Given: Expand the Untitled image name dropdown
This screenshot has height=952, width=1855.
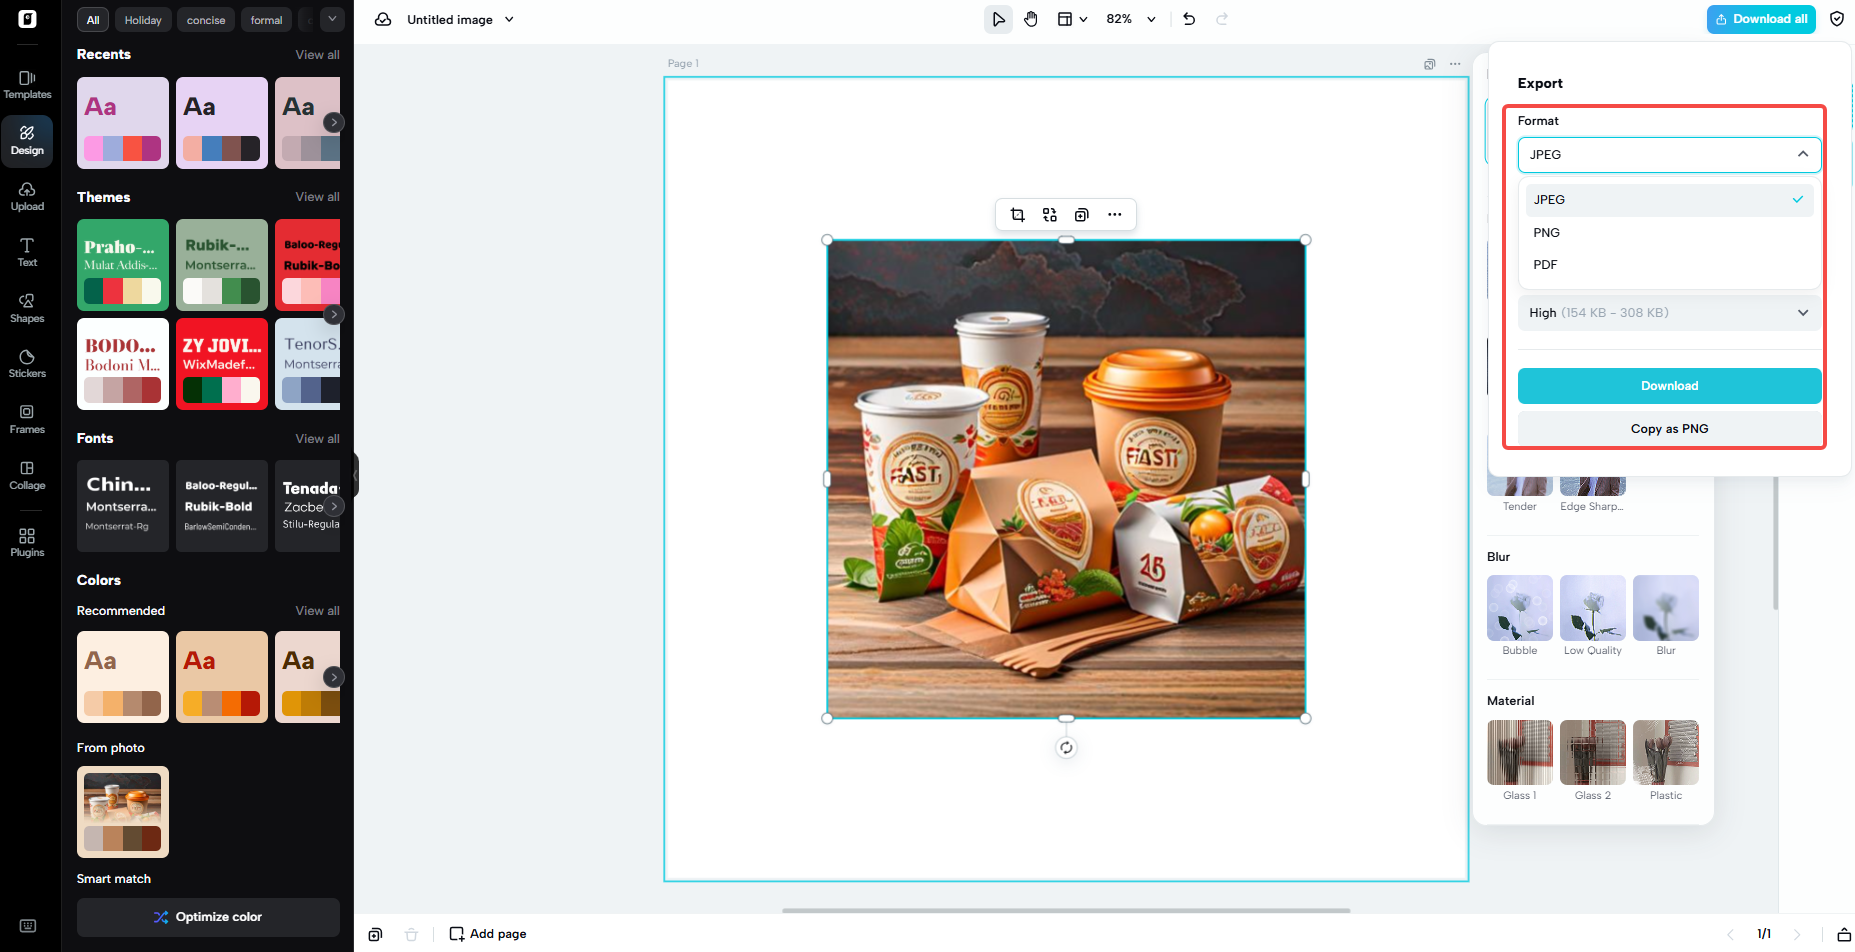Looking at the screenshot, I should 509,19.
